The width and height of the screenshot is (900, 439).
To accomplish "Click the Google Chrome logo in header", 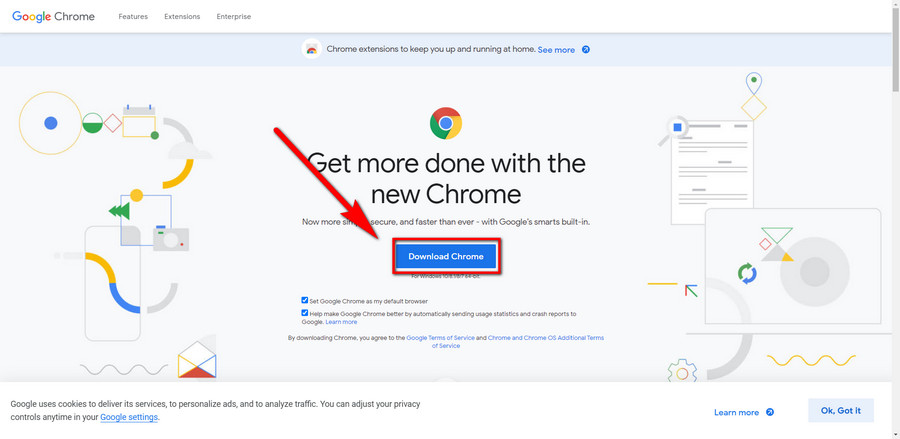I will pos(53,17).
